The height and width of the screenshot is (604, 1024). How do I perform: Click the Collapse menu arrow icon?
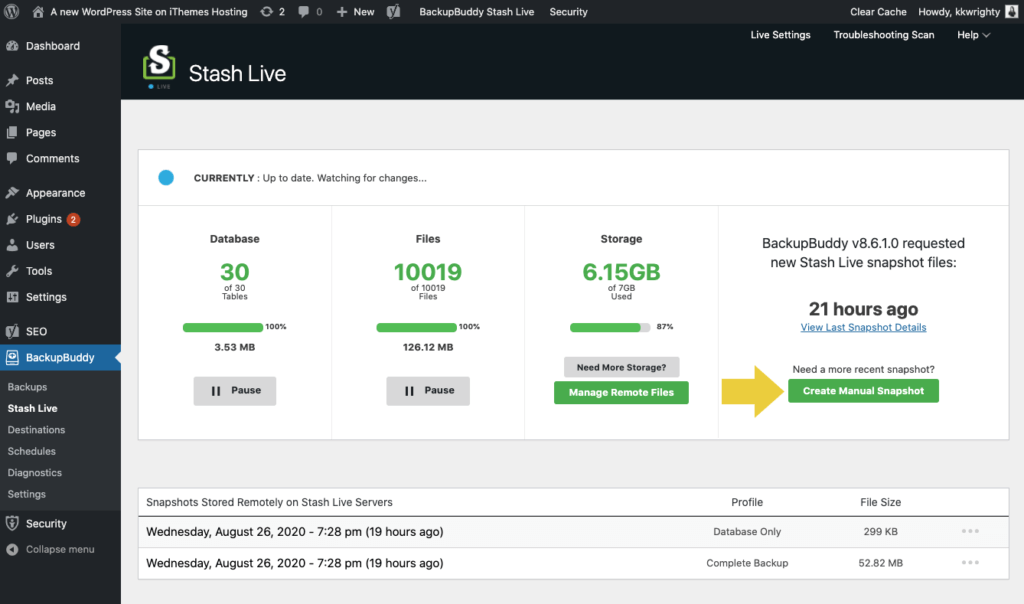(x=12, y=549)
